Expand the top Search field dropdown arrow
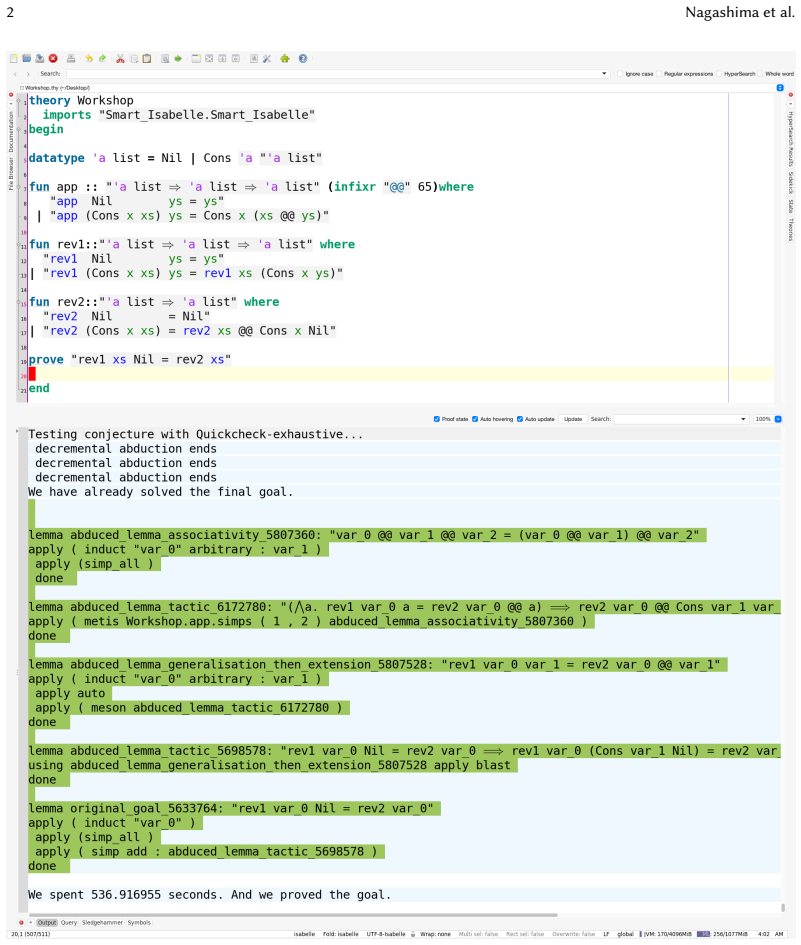 (604, 74)
